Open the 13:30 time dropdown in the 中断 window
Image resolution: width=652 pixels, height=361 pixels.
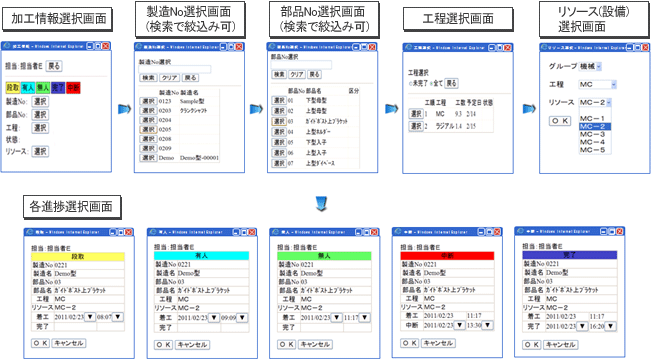(488, 325)
